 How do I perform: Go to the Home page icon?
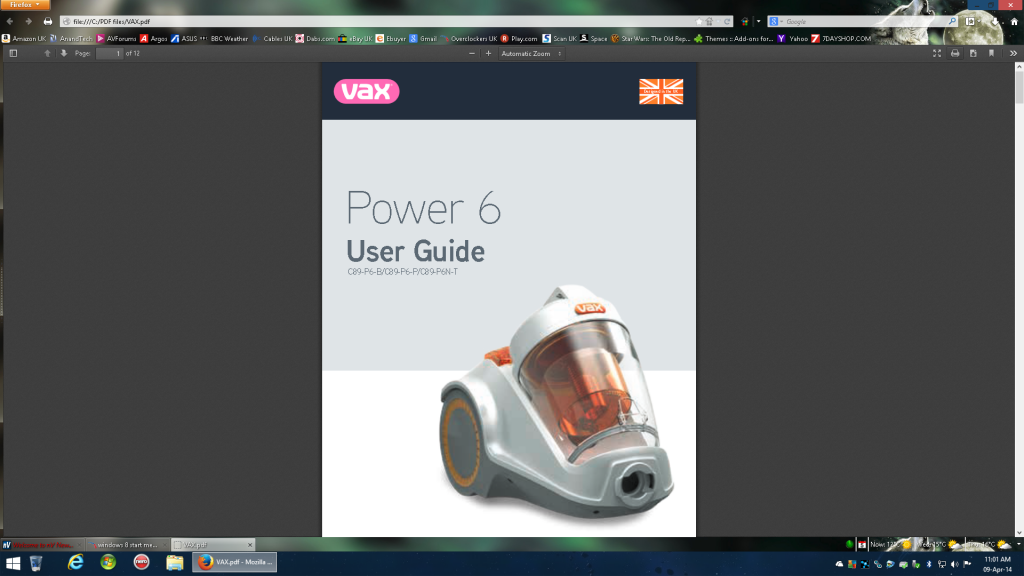pos(1014,22)
